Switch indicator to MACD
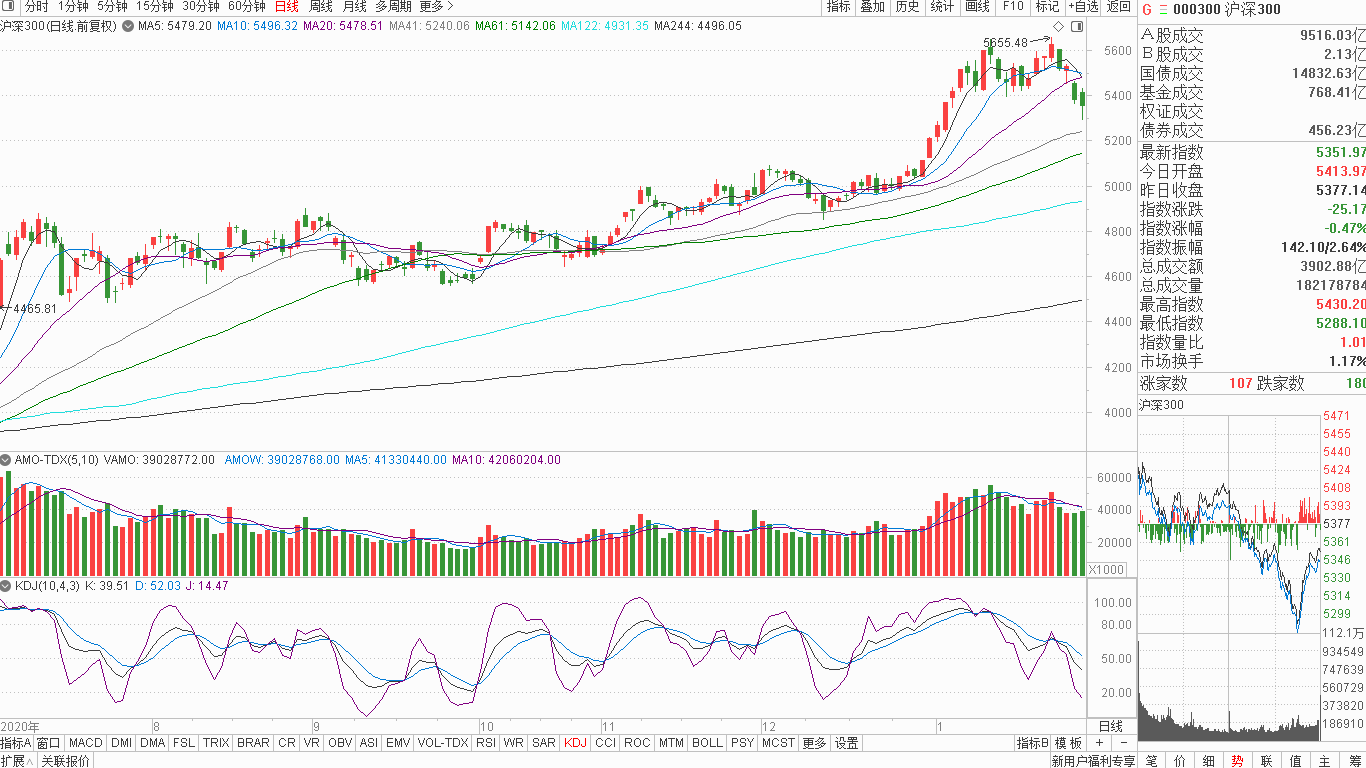 point(86,743)
